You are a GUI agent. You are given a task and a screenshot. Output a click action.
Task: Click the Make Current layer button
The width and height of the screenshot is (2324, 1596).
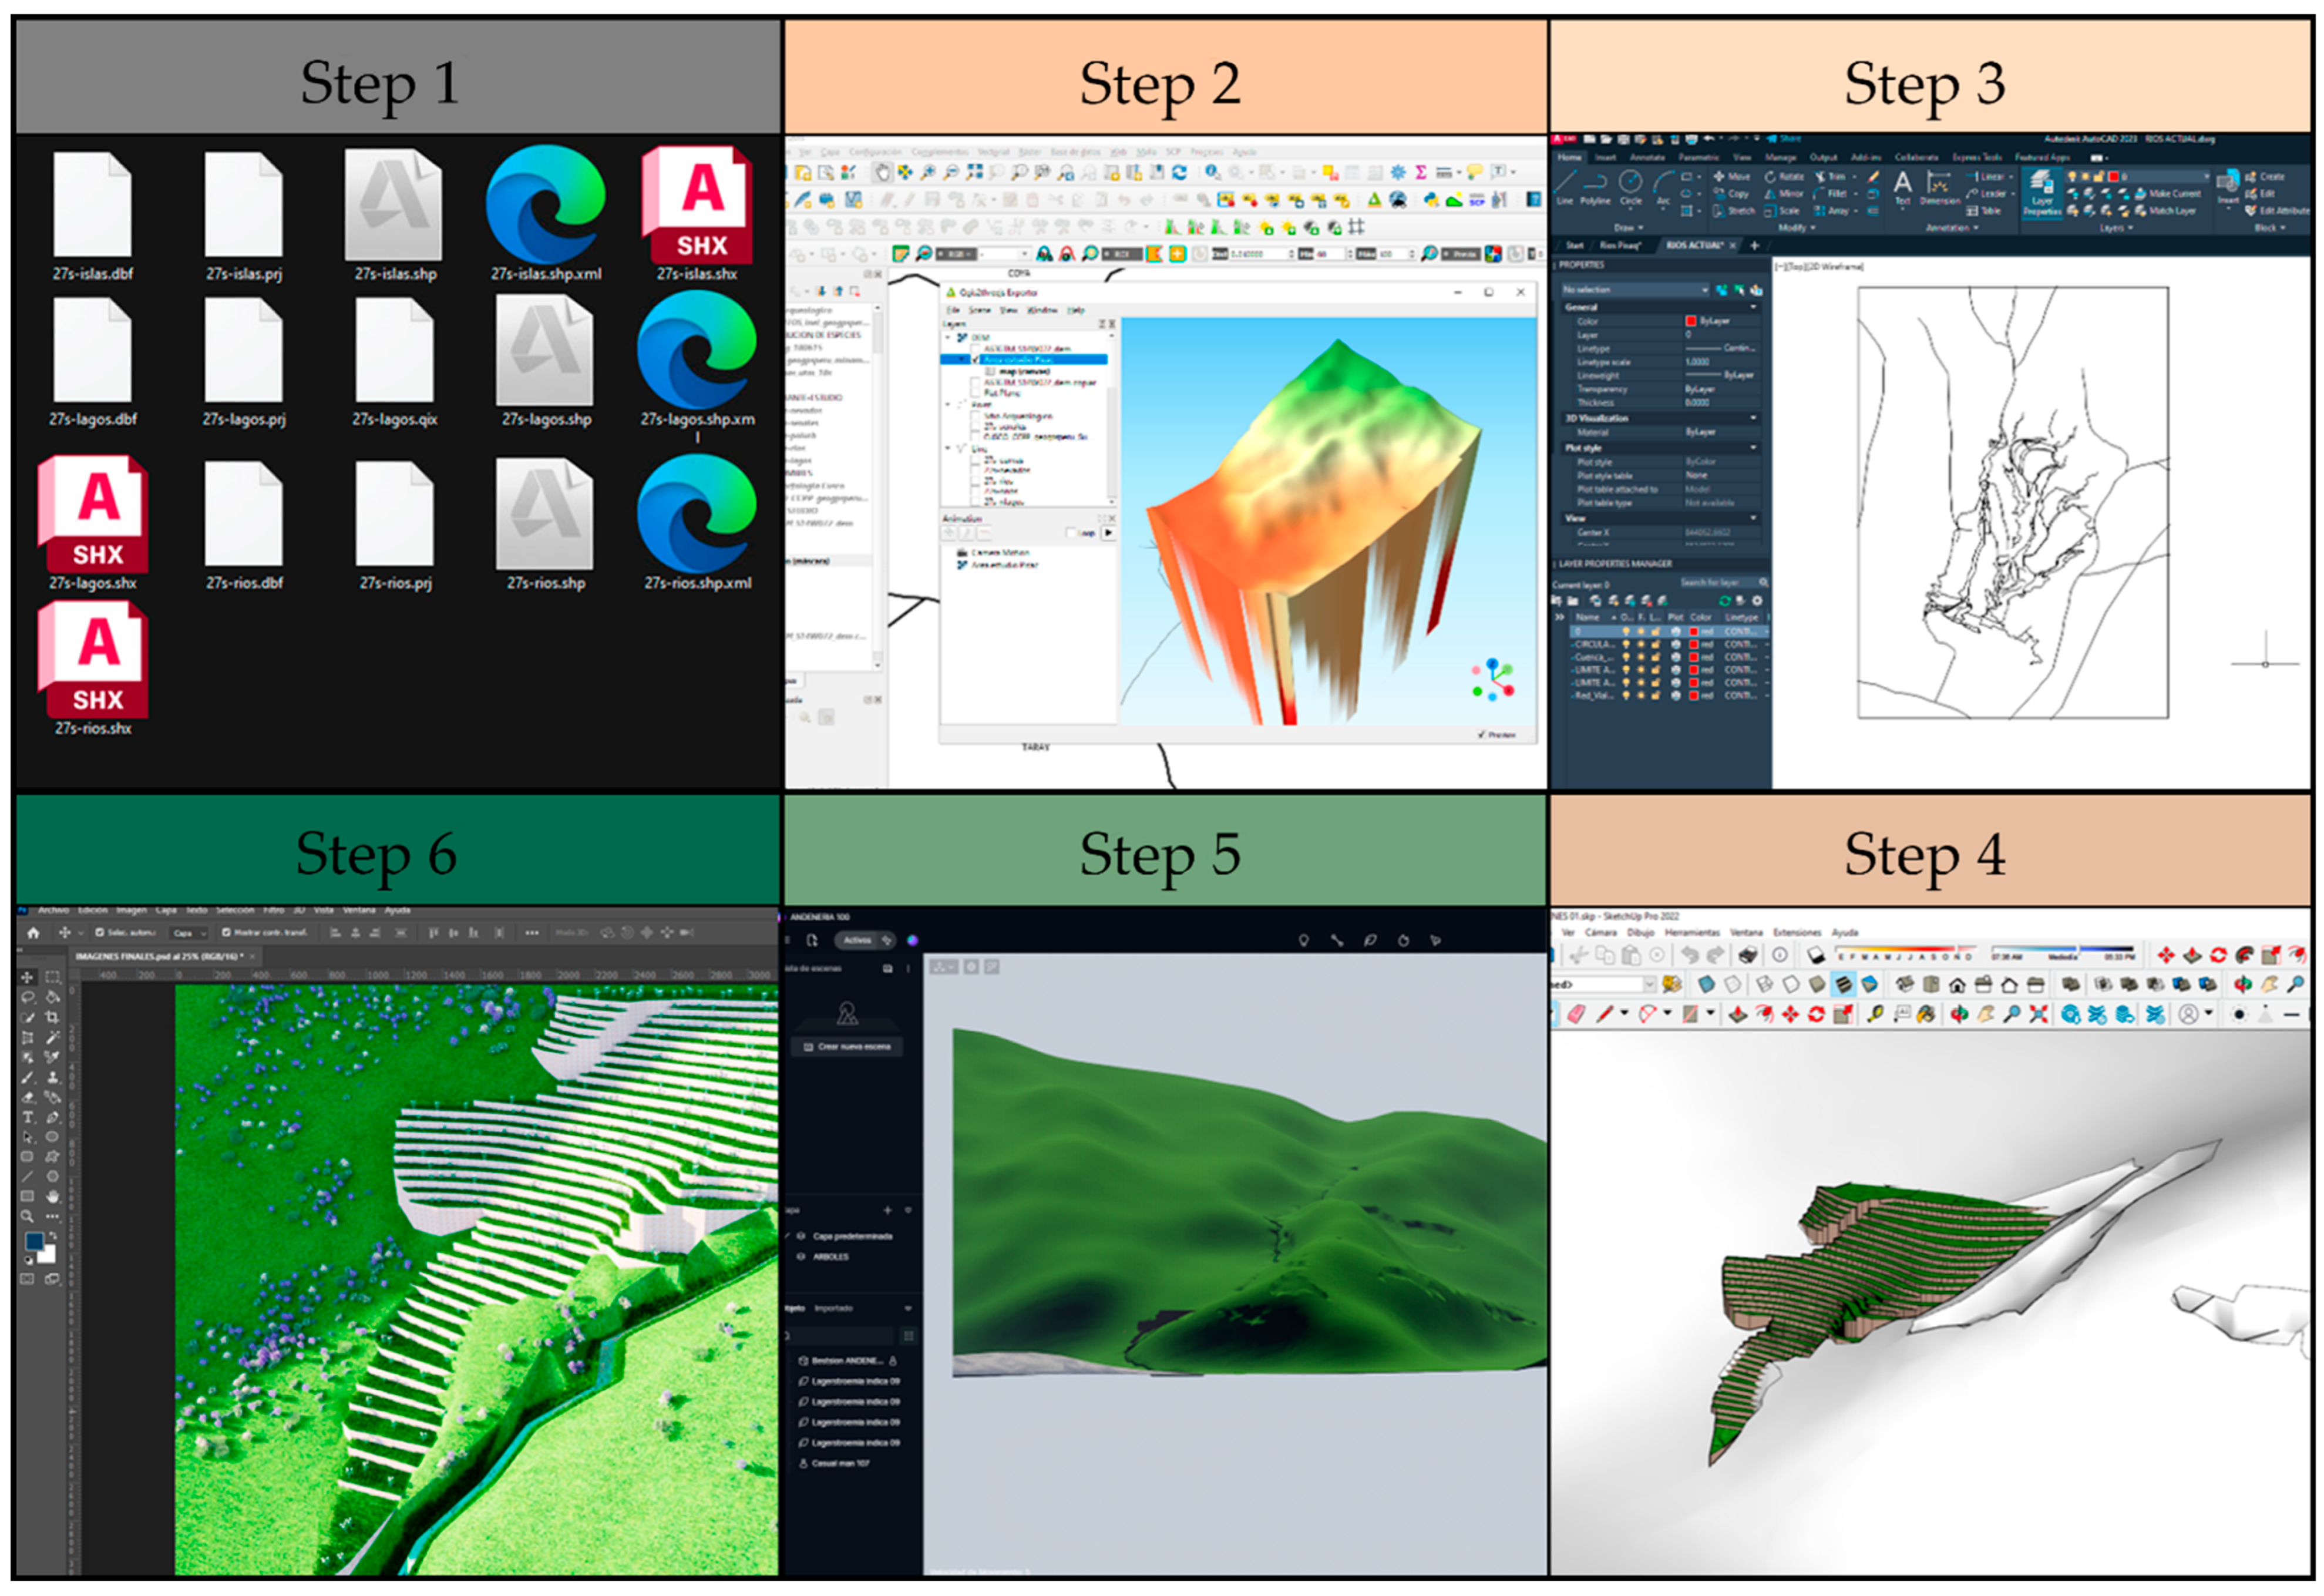click(x=2165, y=193)
